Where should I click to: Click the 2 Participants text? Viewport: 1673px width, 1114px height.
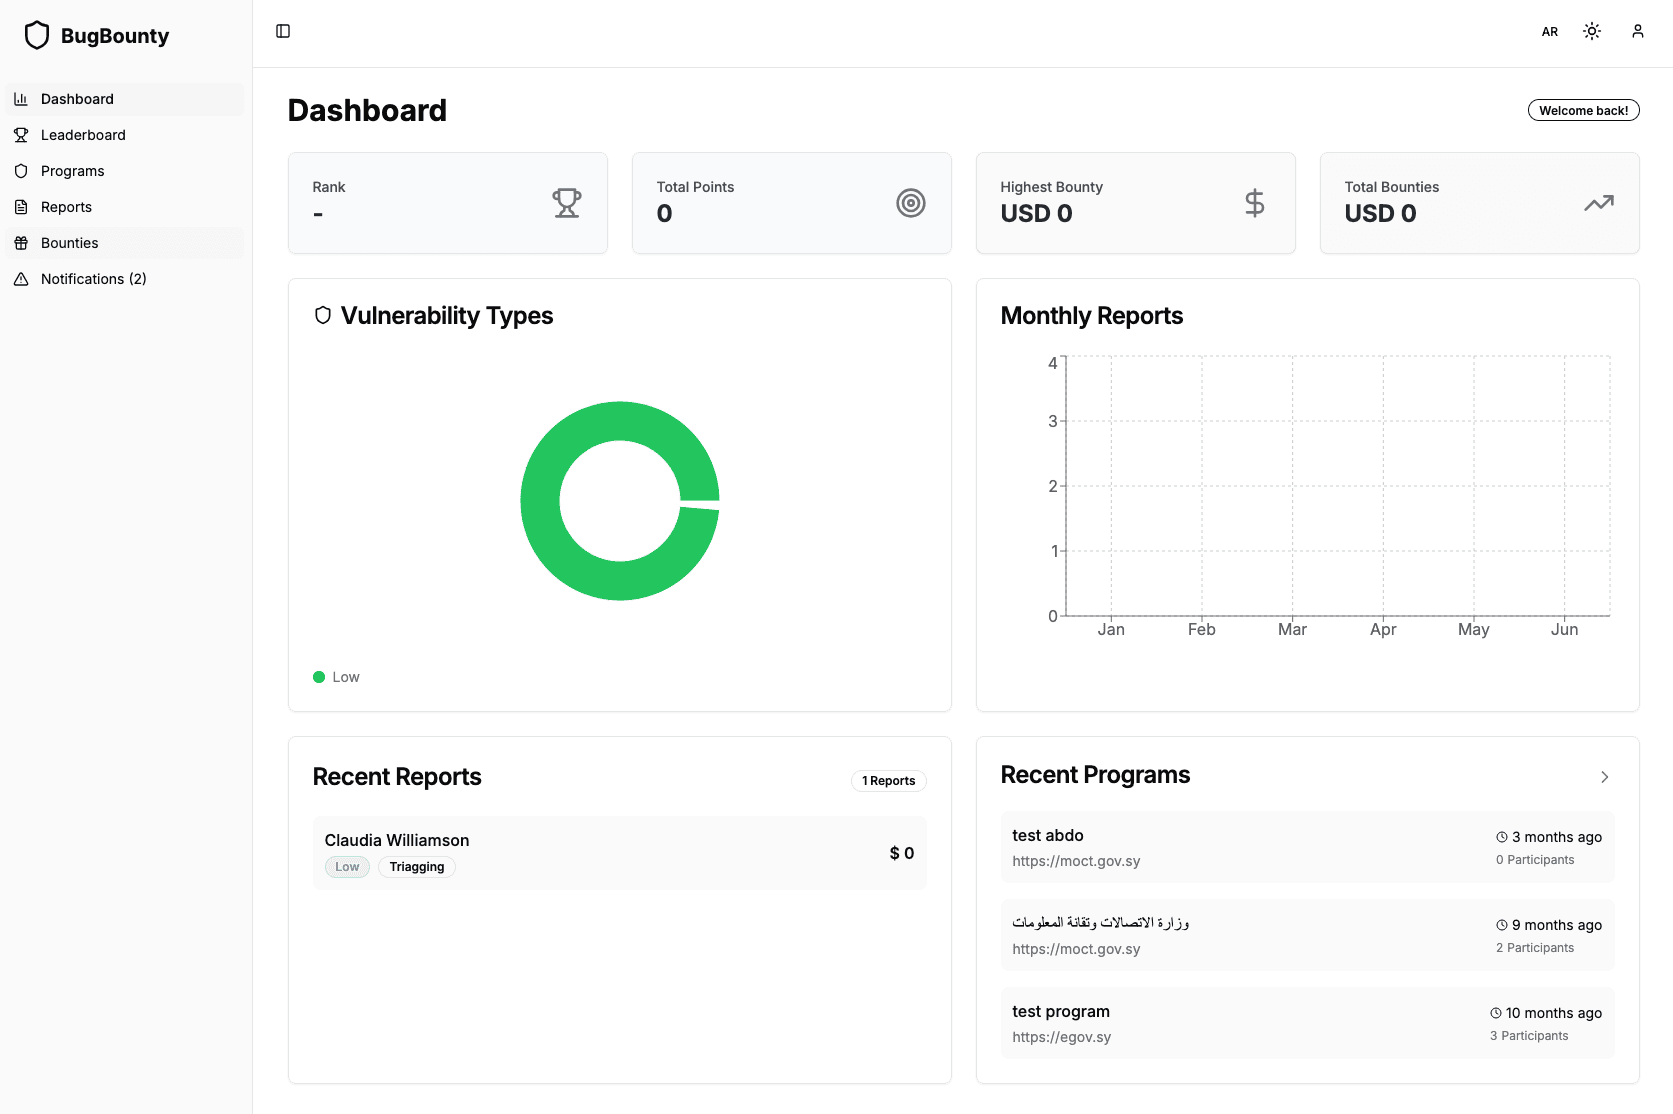1535,948
